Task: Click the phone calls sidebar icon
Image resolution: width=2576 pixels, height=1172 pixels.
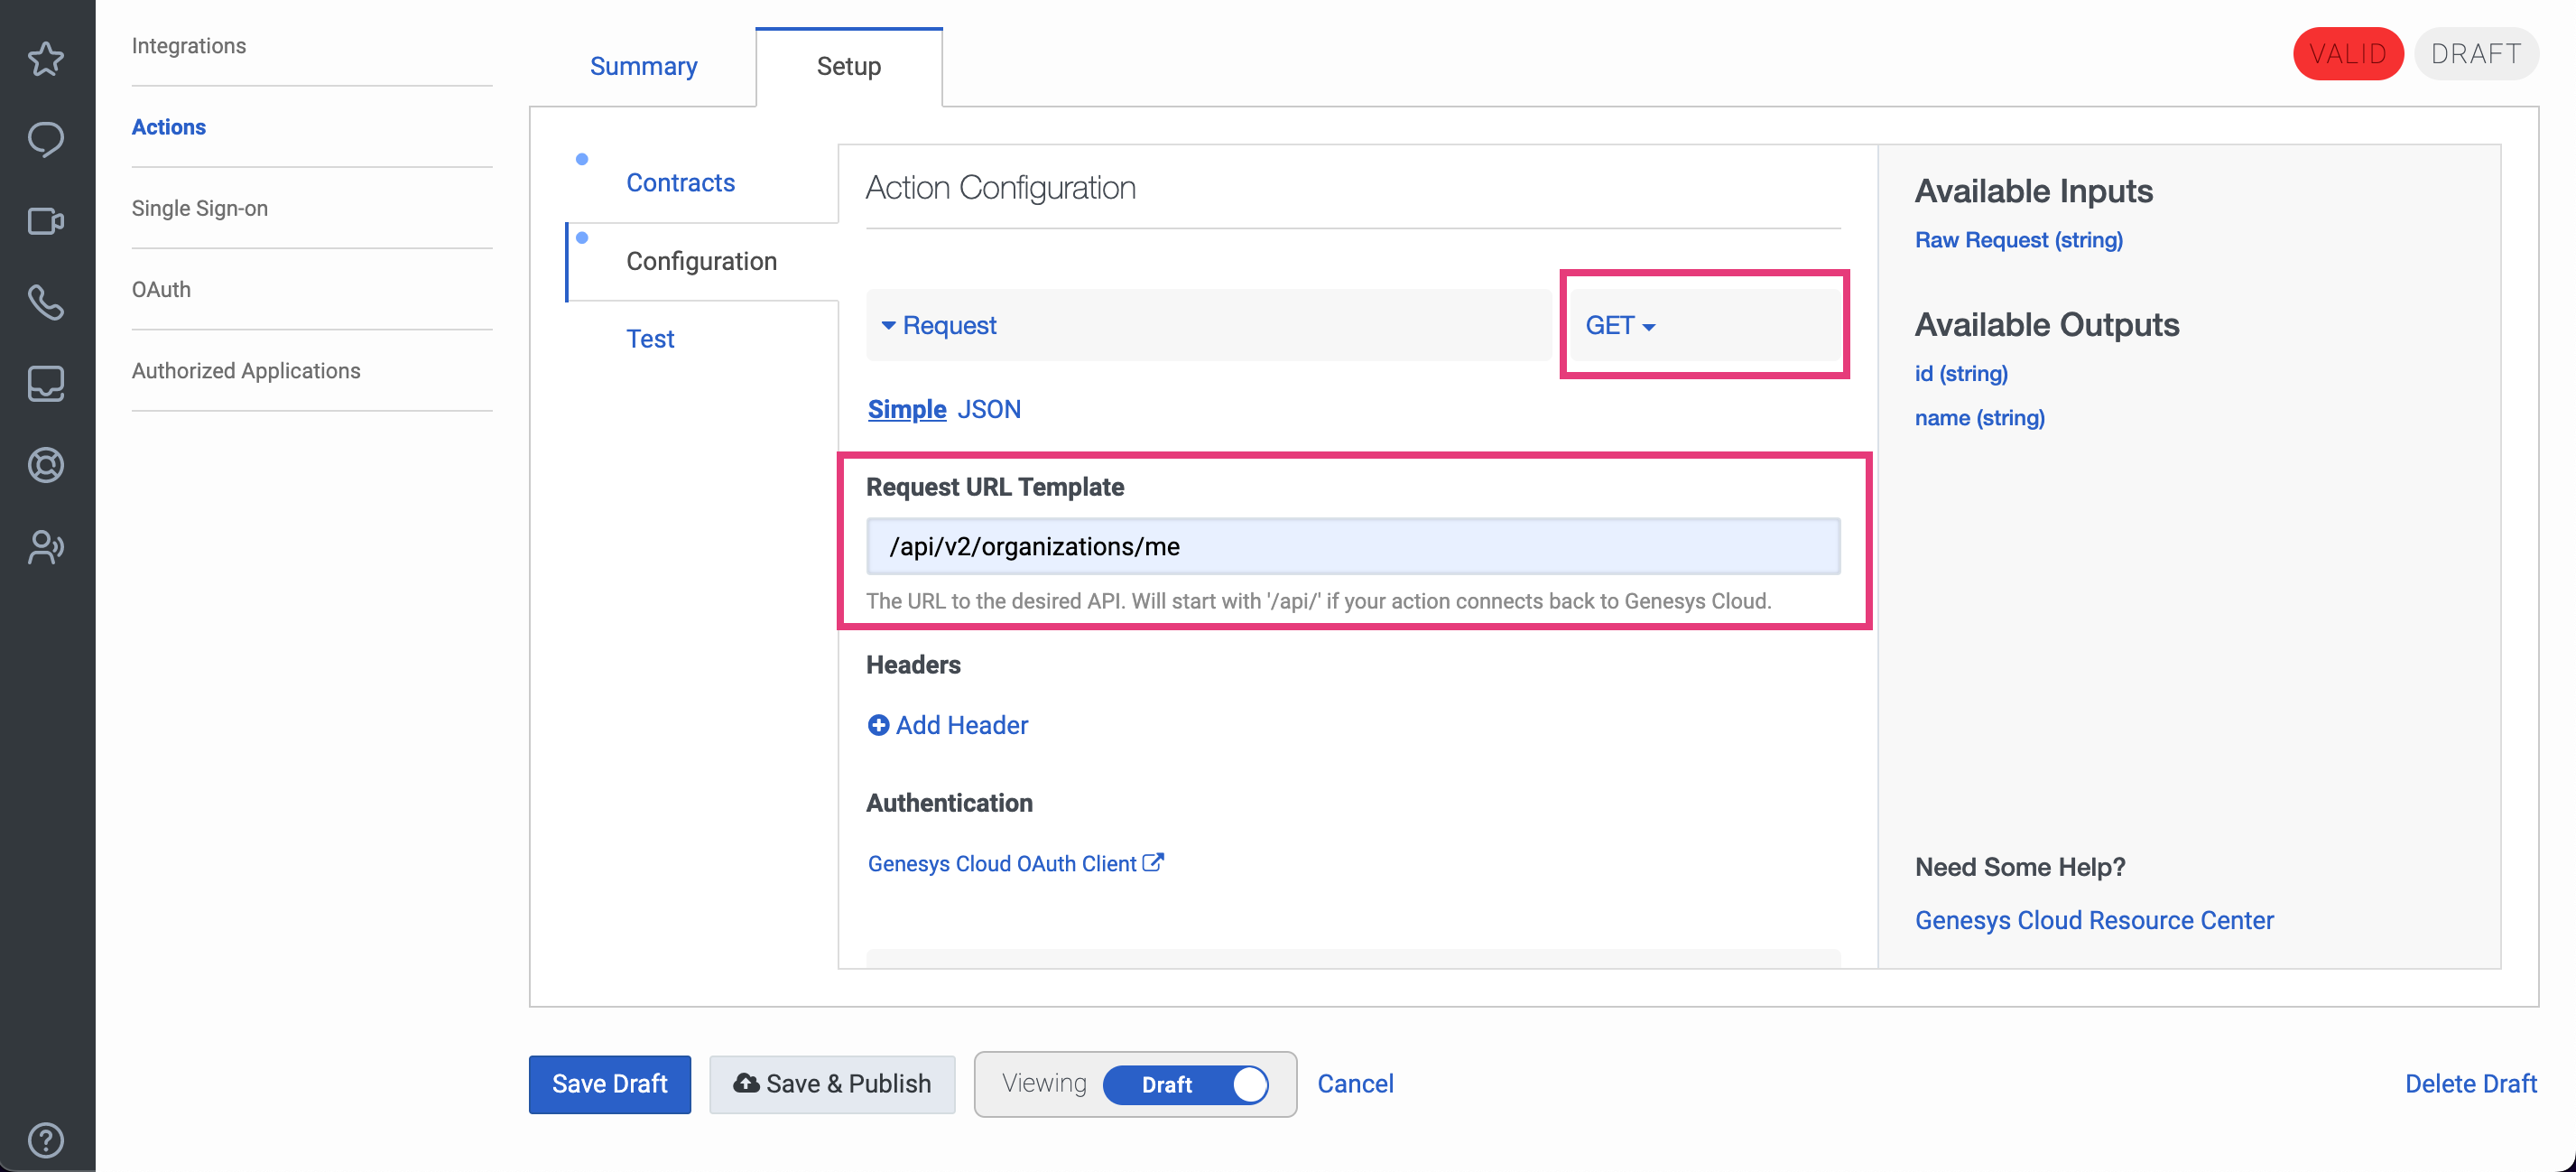Action: [x=46, y=302]
